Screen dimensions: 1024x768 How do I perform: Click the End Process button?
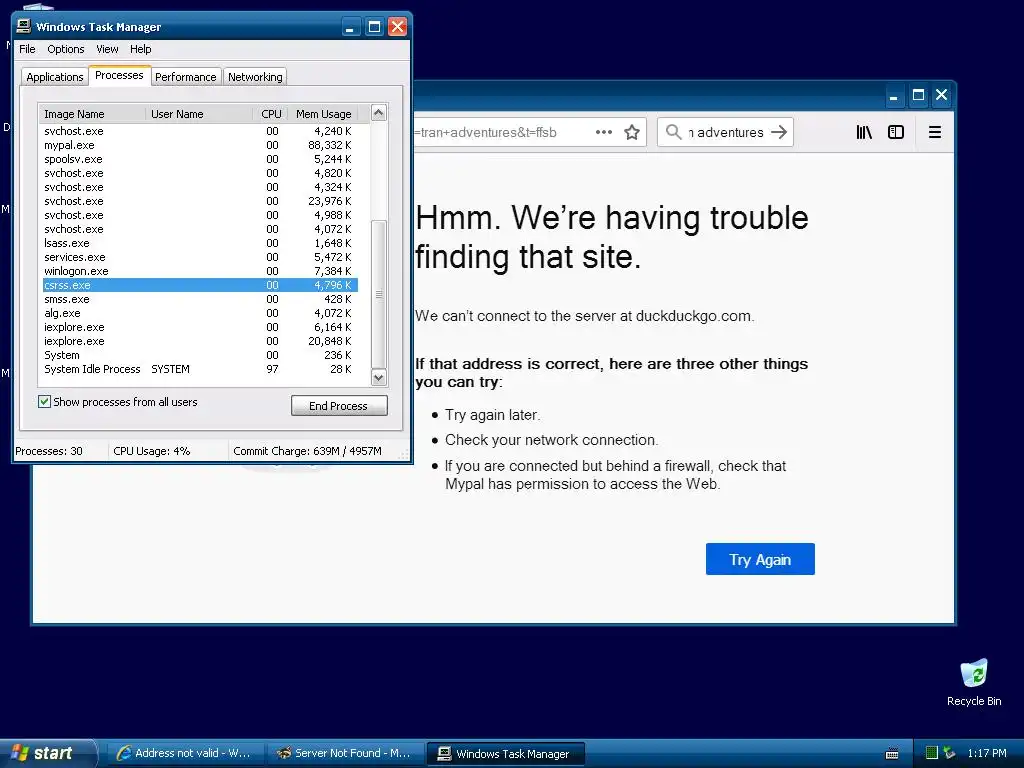[339, 406]
